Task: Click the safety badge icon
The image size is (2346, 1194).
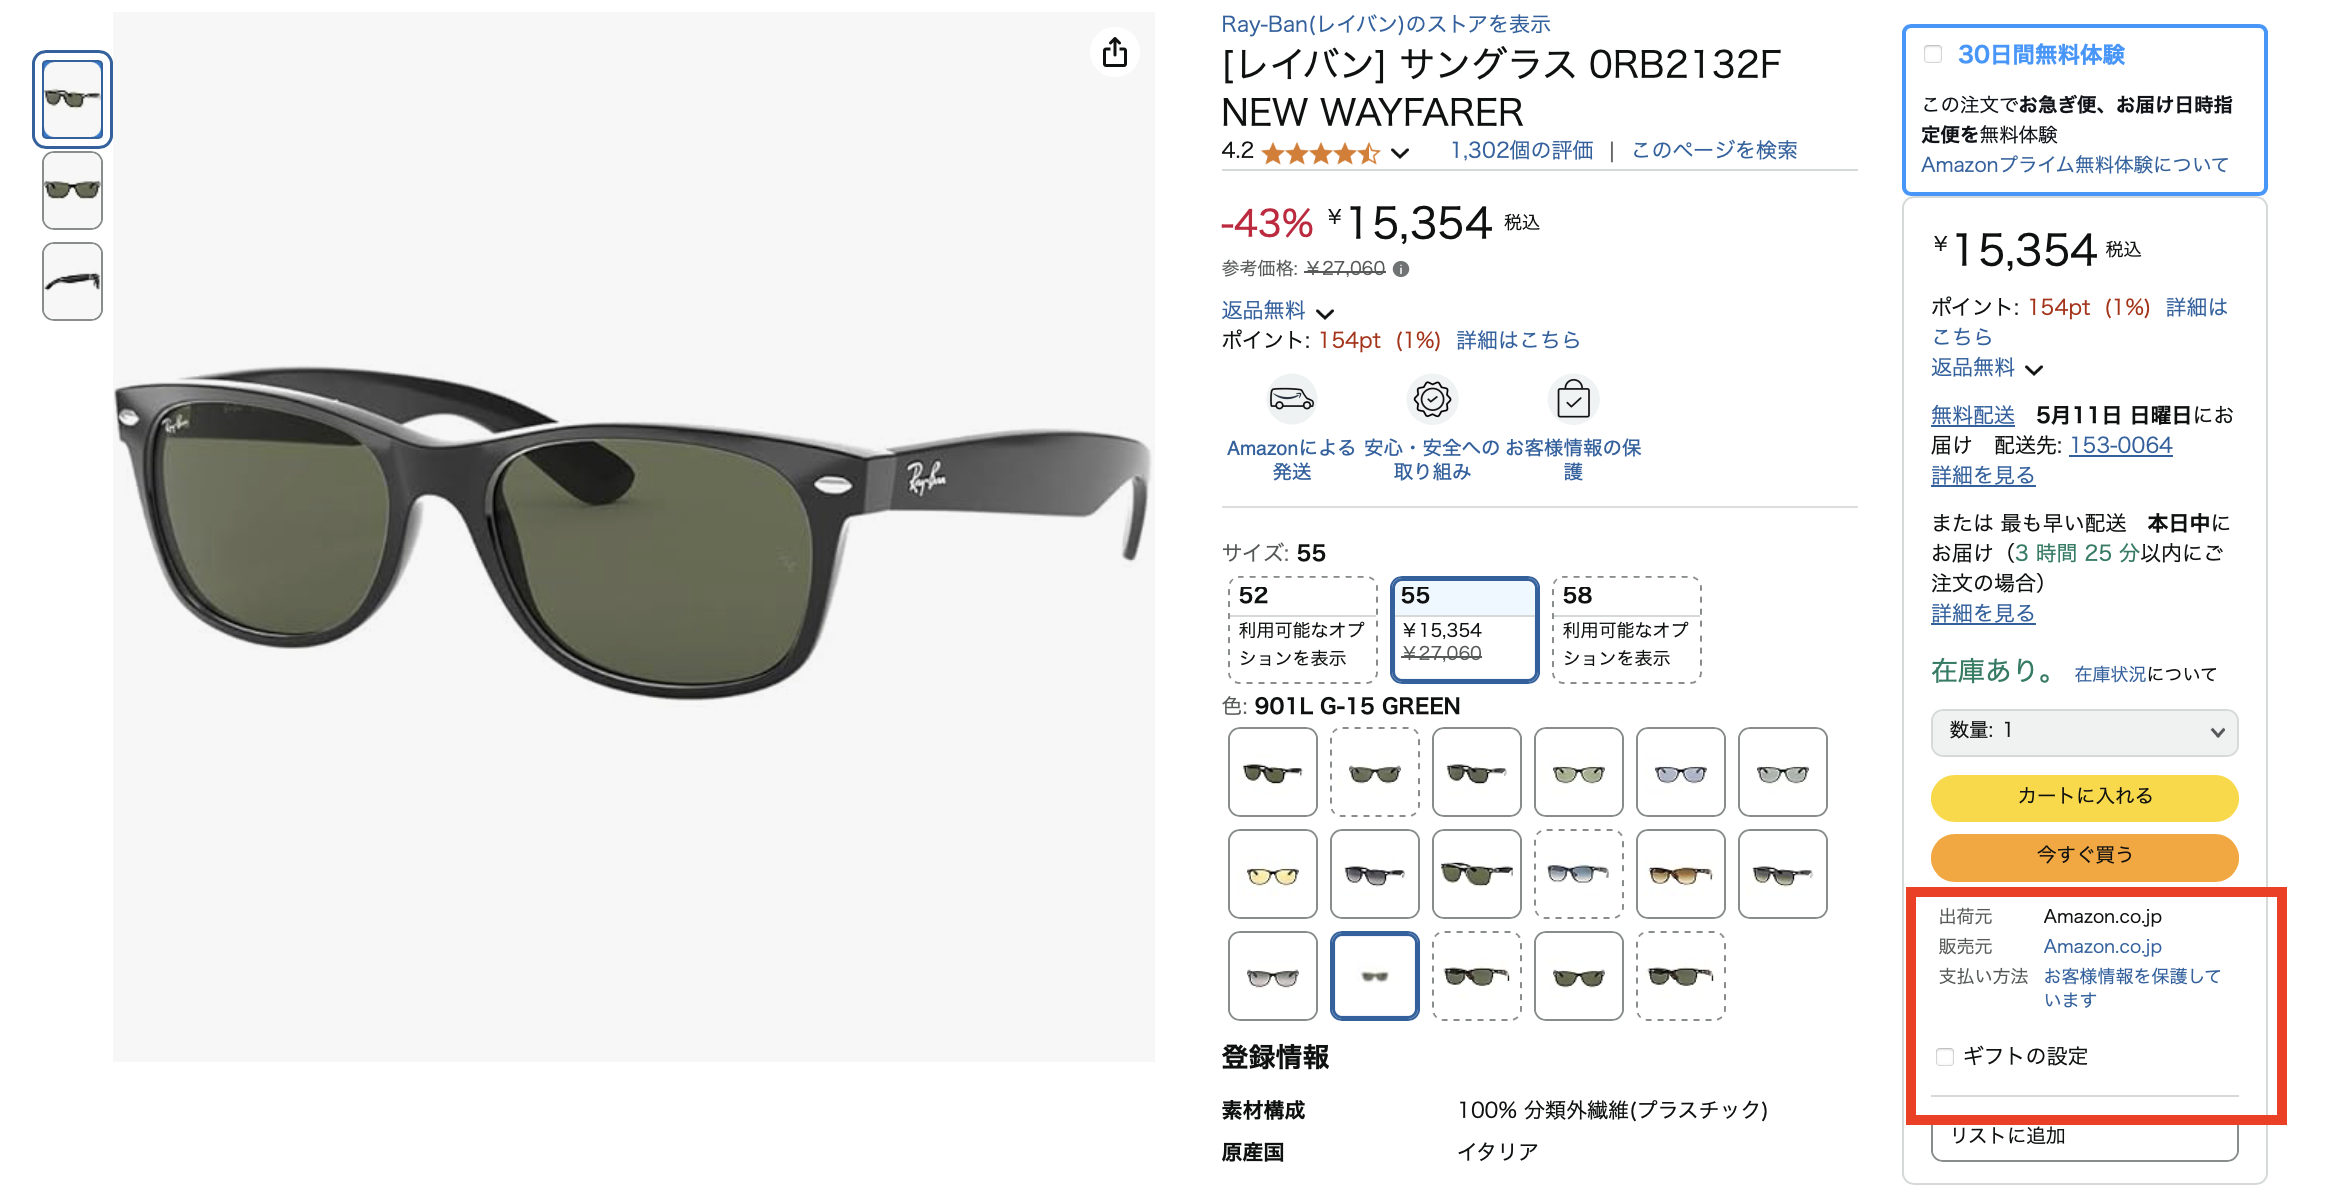Action: [x=1432, y=400]
